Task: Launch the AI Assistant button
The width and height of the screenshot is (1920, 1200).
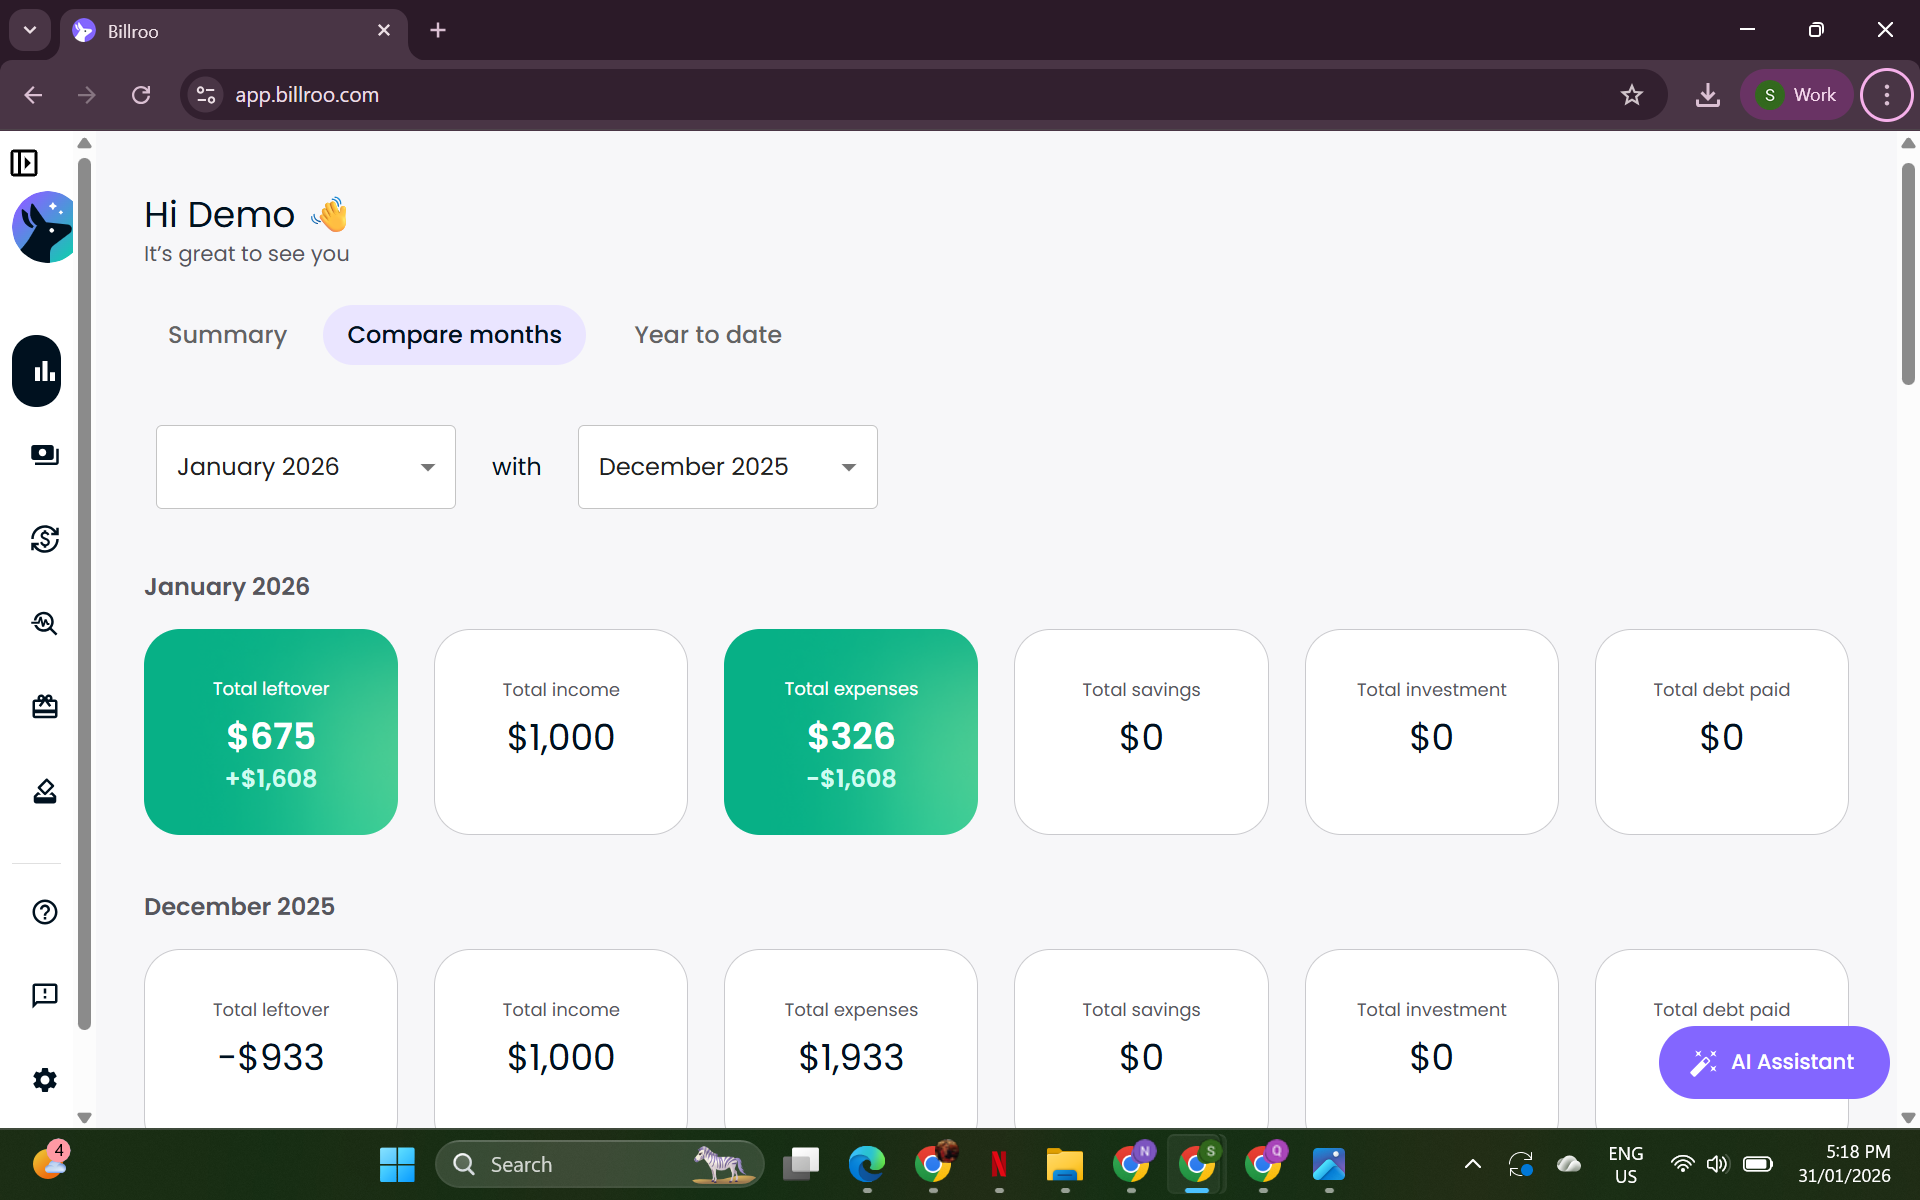Action: point(1773,1062)
